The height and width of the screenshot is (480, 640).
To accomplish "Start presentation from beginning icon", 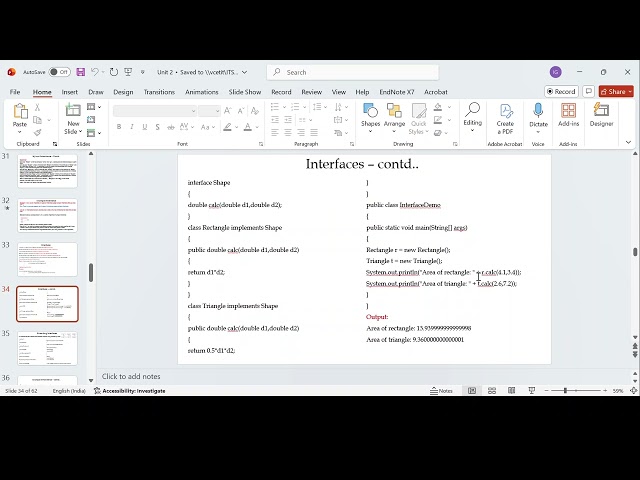I will [128, 72].
